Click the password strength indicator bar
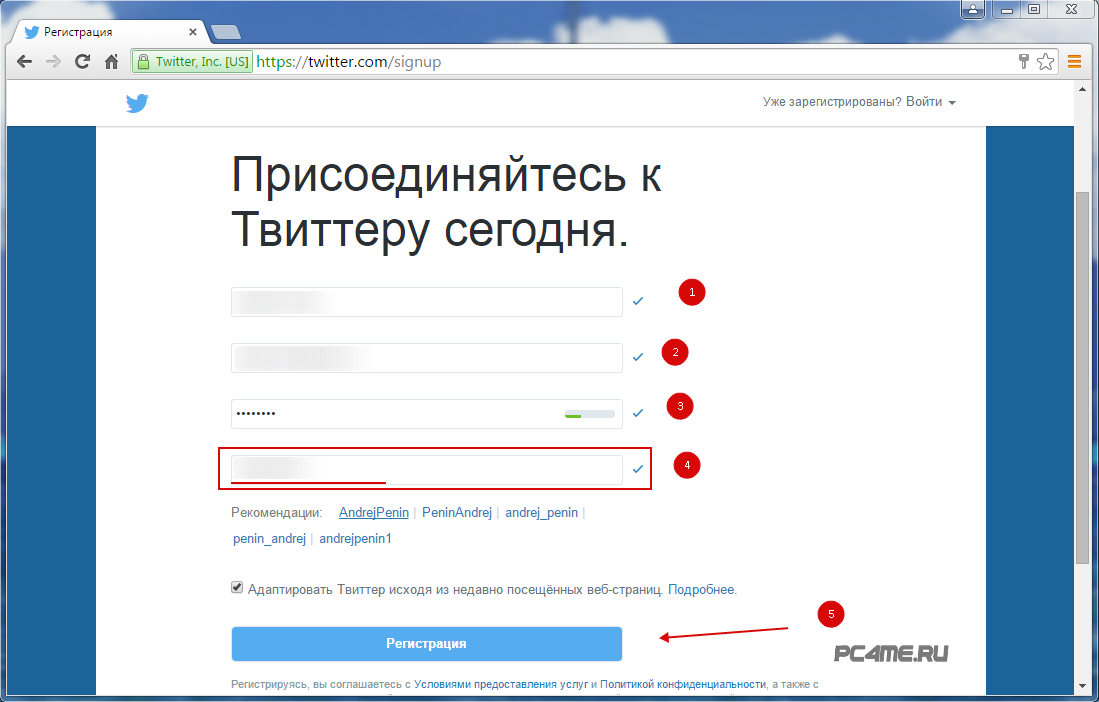This screenshot has height=702, width=1099. tap(589, 415)
